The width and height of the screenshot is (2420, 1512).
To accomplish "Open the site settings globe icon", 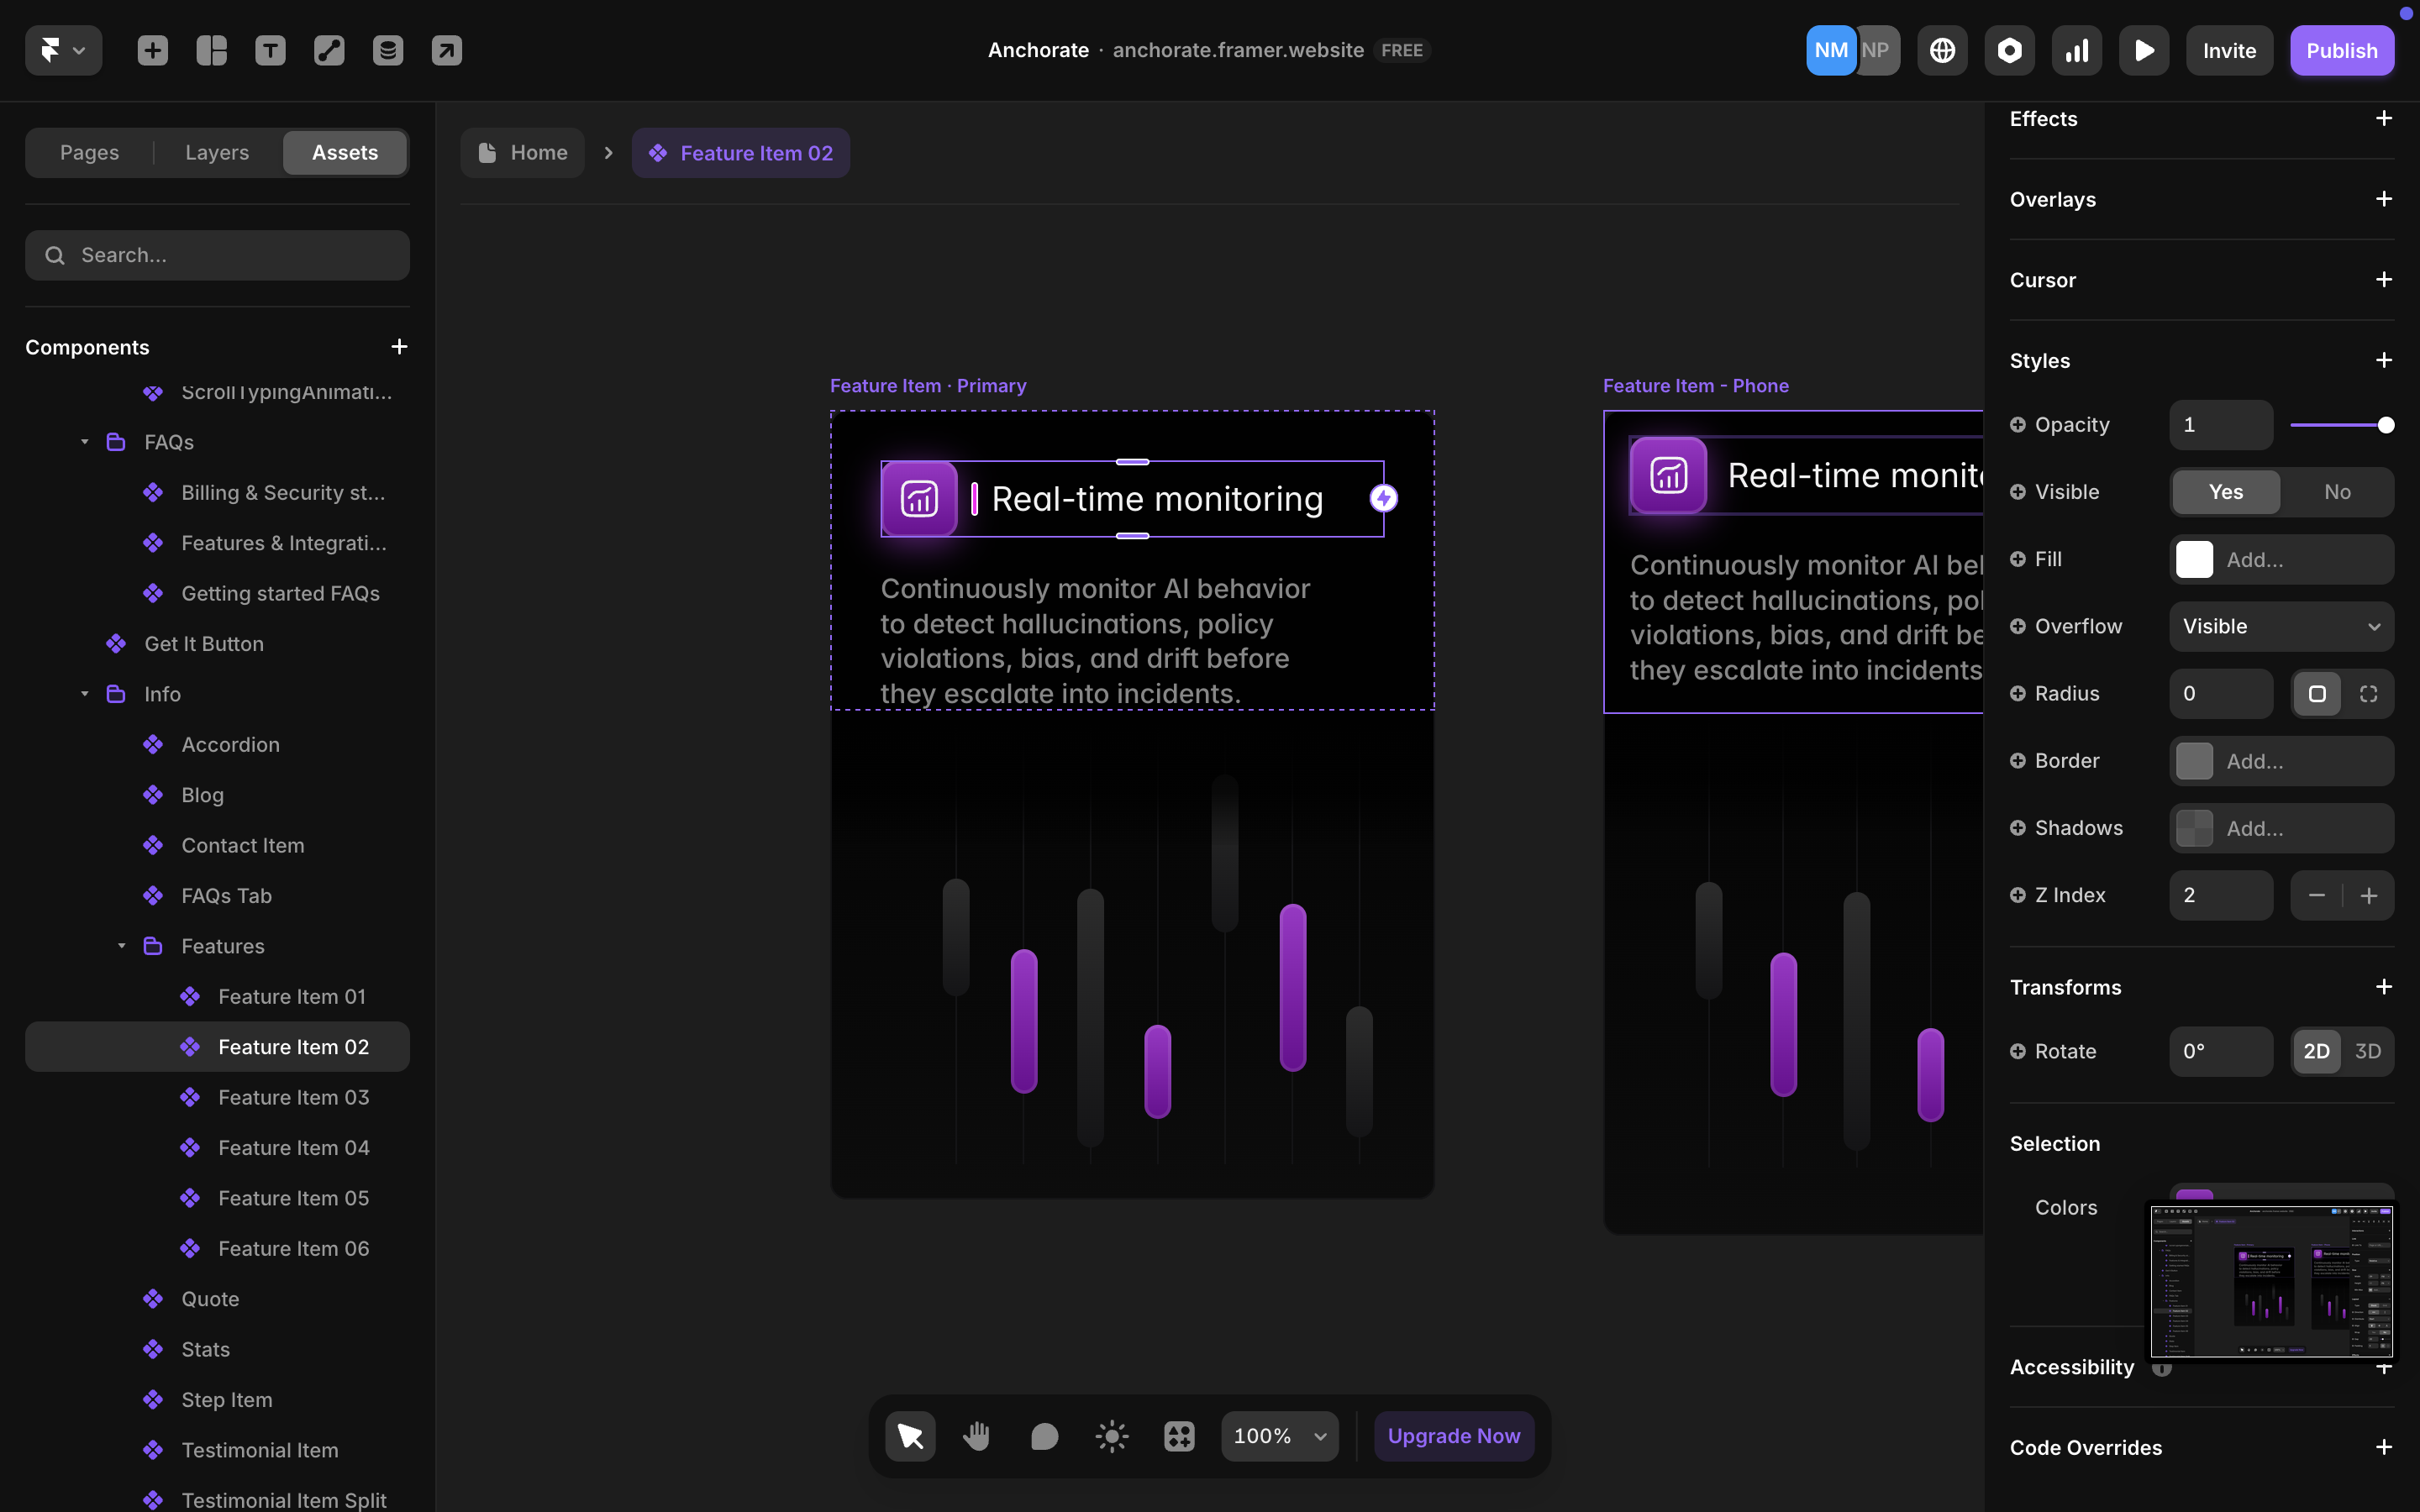I will click(1942, 50).
